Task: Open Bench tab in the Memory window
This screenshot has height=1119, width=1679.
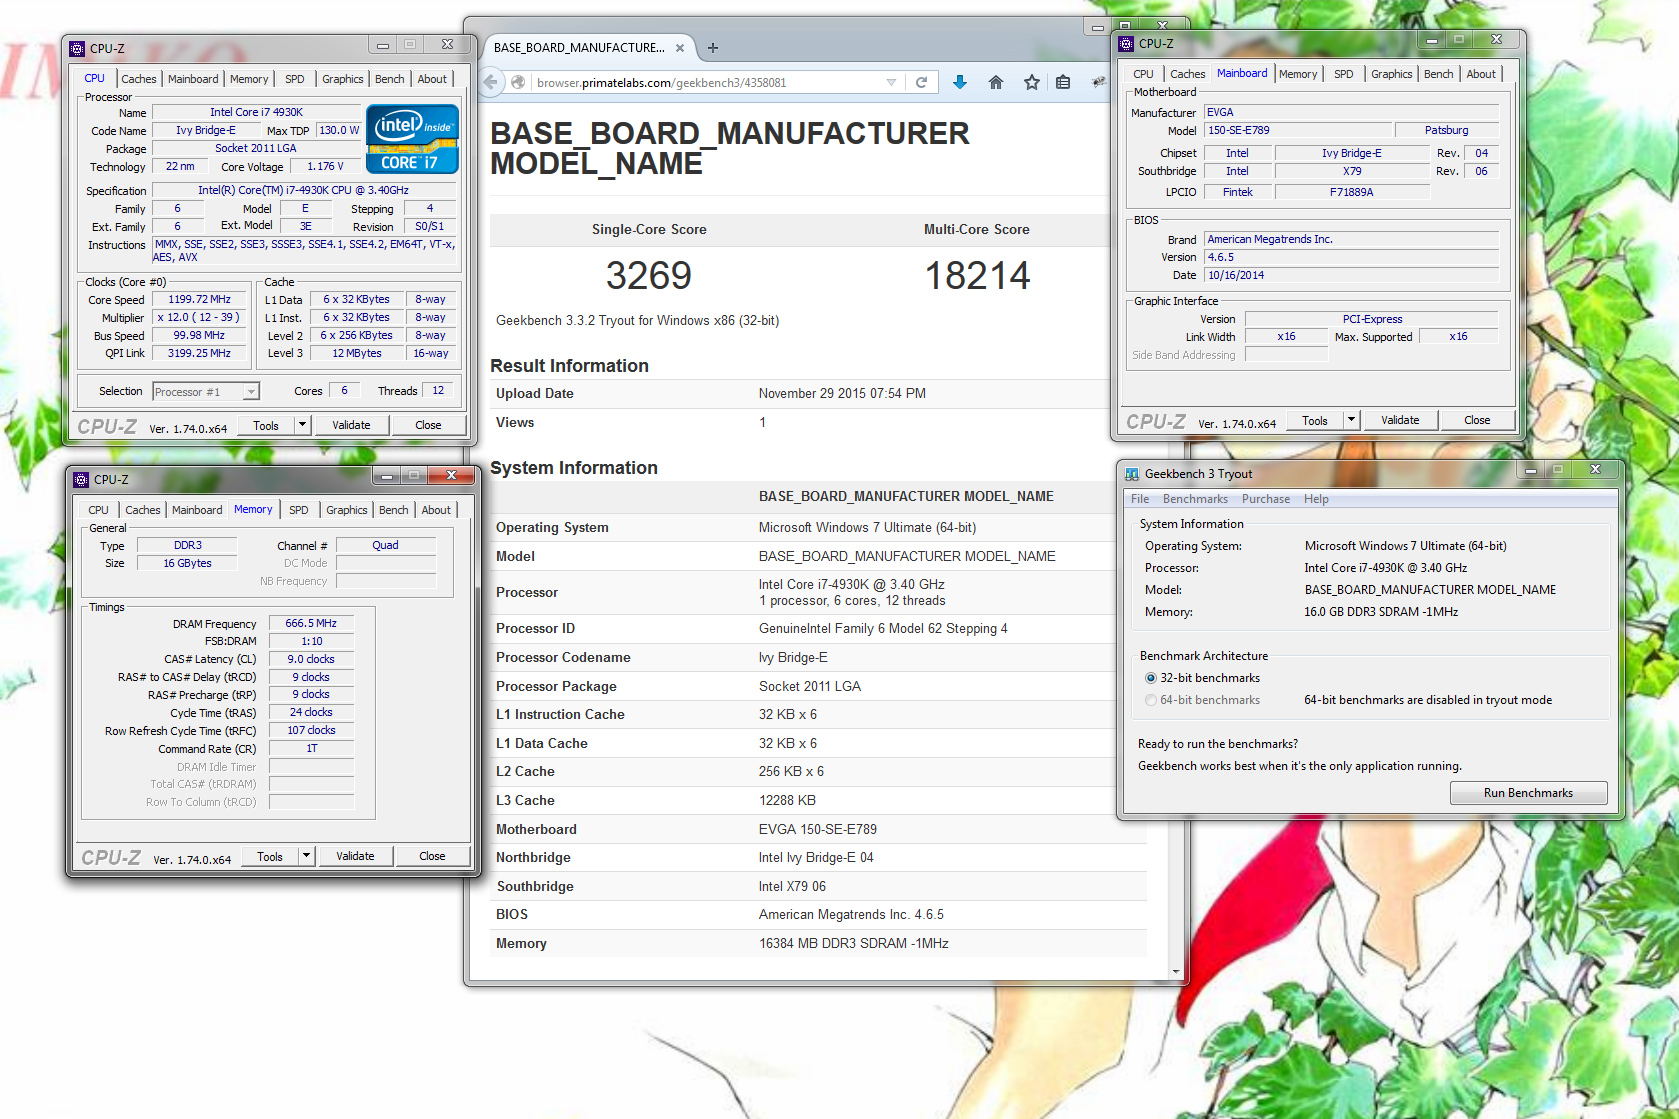Action: tap(394, 510)
